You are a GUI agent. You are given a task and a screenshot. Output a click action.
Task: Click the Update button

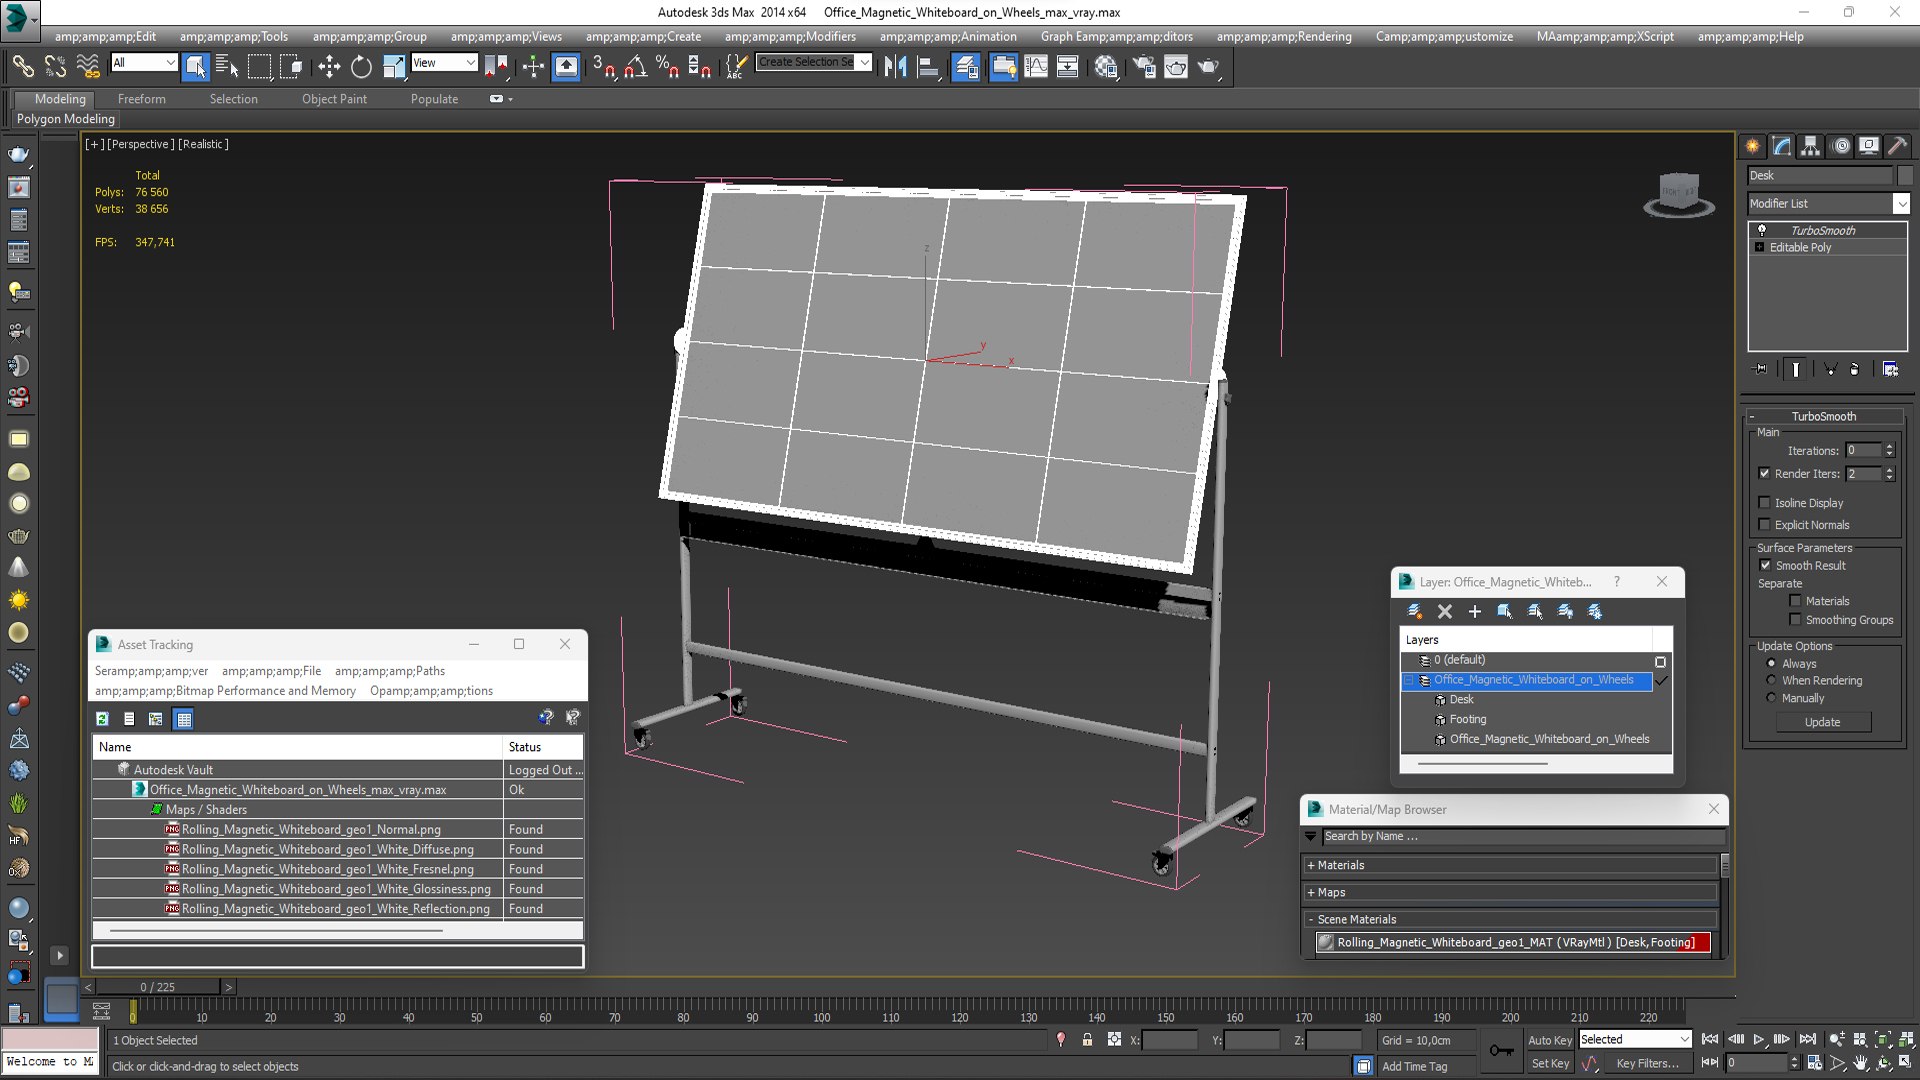(1822, 722)
